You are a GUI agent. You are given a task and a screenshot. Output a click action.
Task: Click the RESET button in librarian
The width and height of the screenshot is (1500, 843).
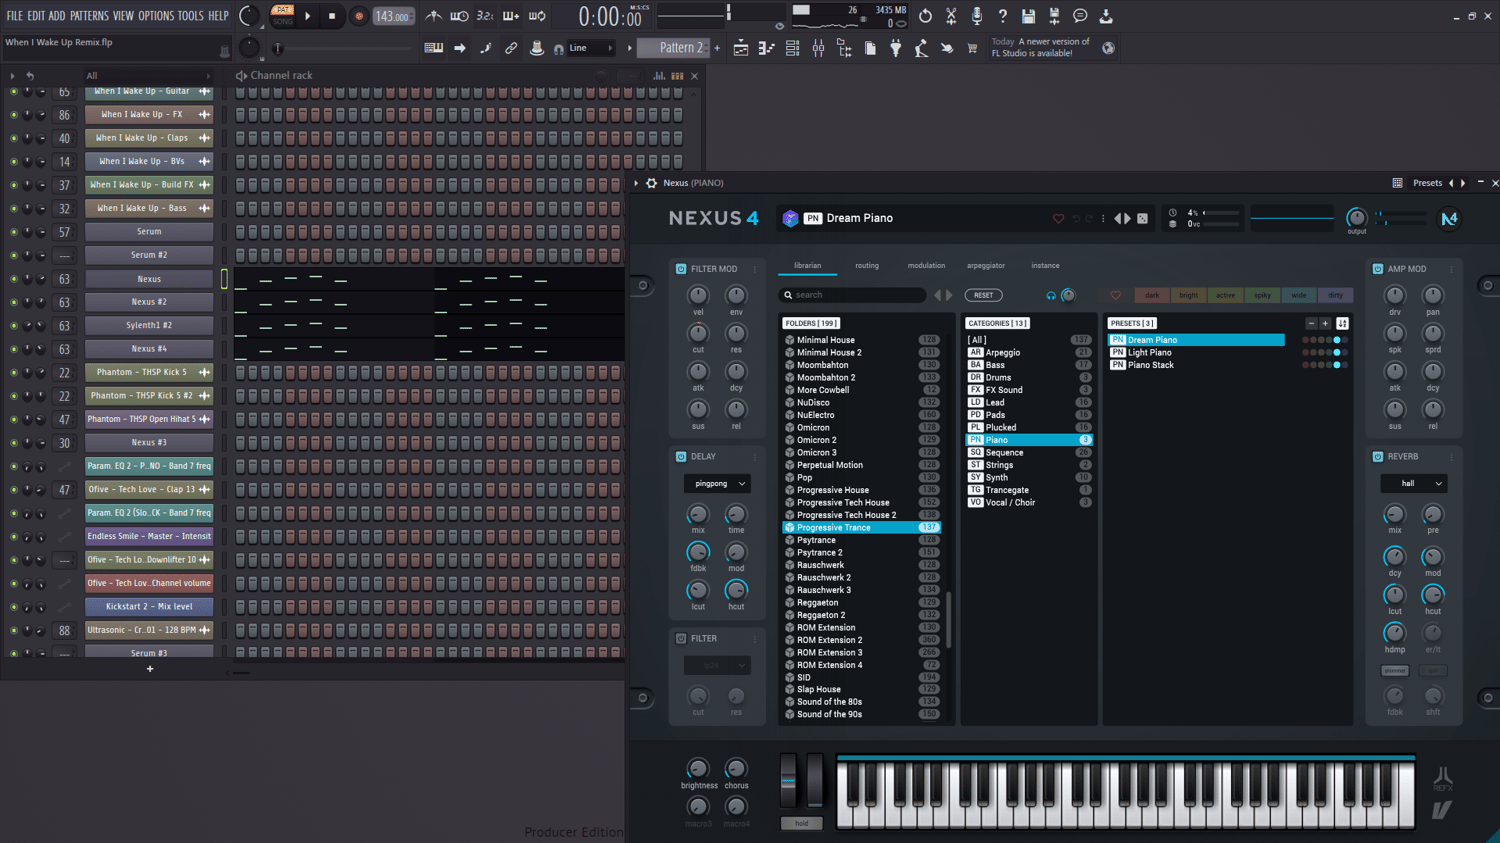tap(984, 295)
